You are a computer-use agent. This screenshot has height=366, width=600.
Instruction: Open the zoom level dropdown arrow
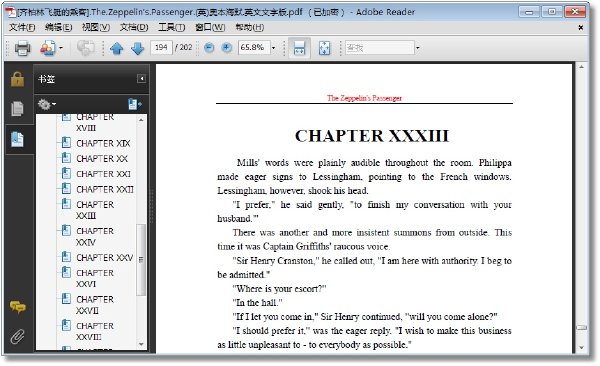point(273,48)
